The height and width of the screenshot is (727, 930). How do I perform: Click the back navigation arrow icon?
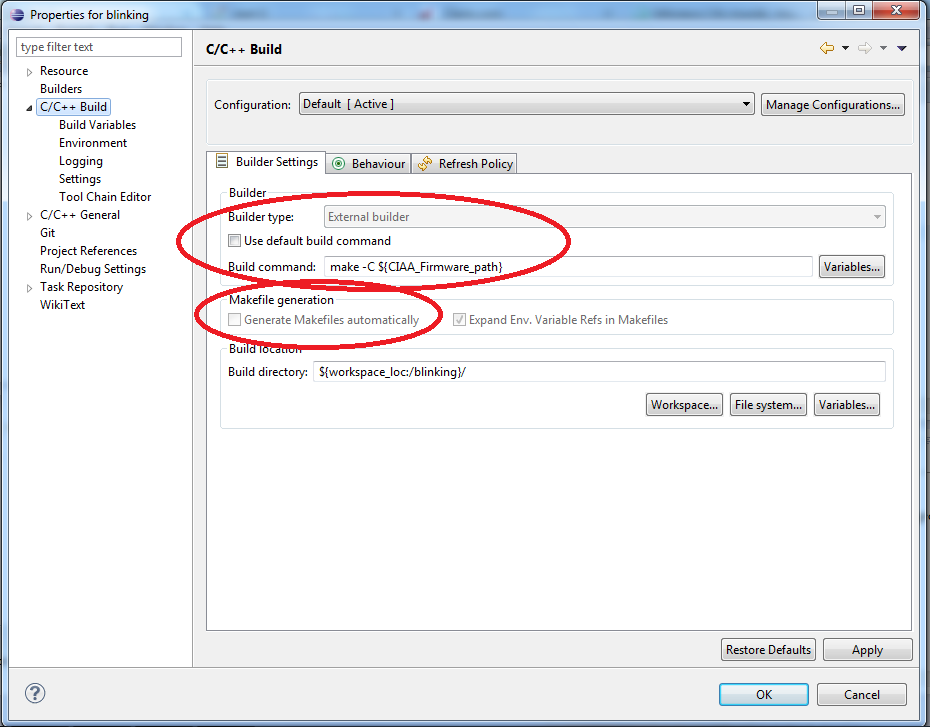(827, 48)
